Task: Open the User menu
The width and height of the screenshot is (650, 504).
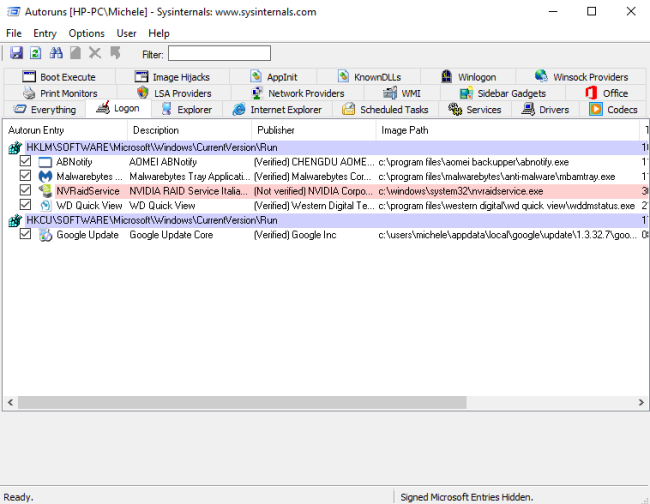Action: click(x=126, y=33)
